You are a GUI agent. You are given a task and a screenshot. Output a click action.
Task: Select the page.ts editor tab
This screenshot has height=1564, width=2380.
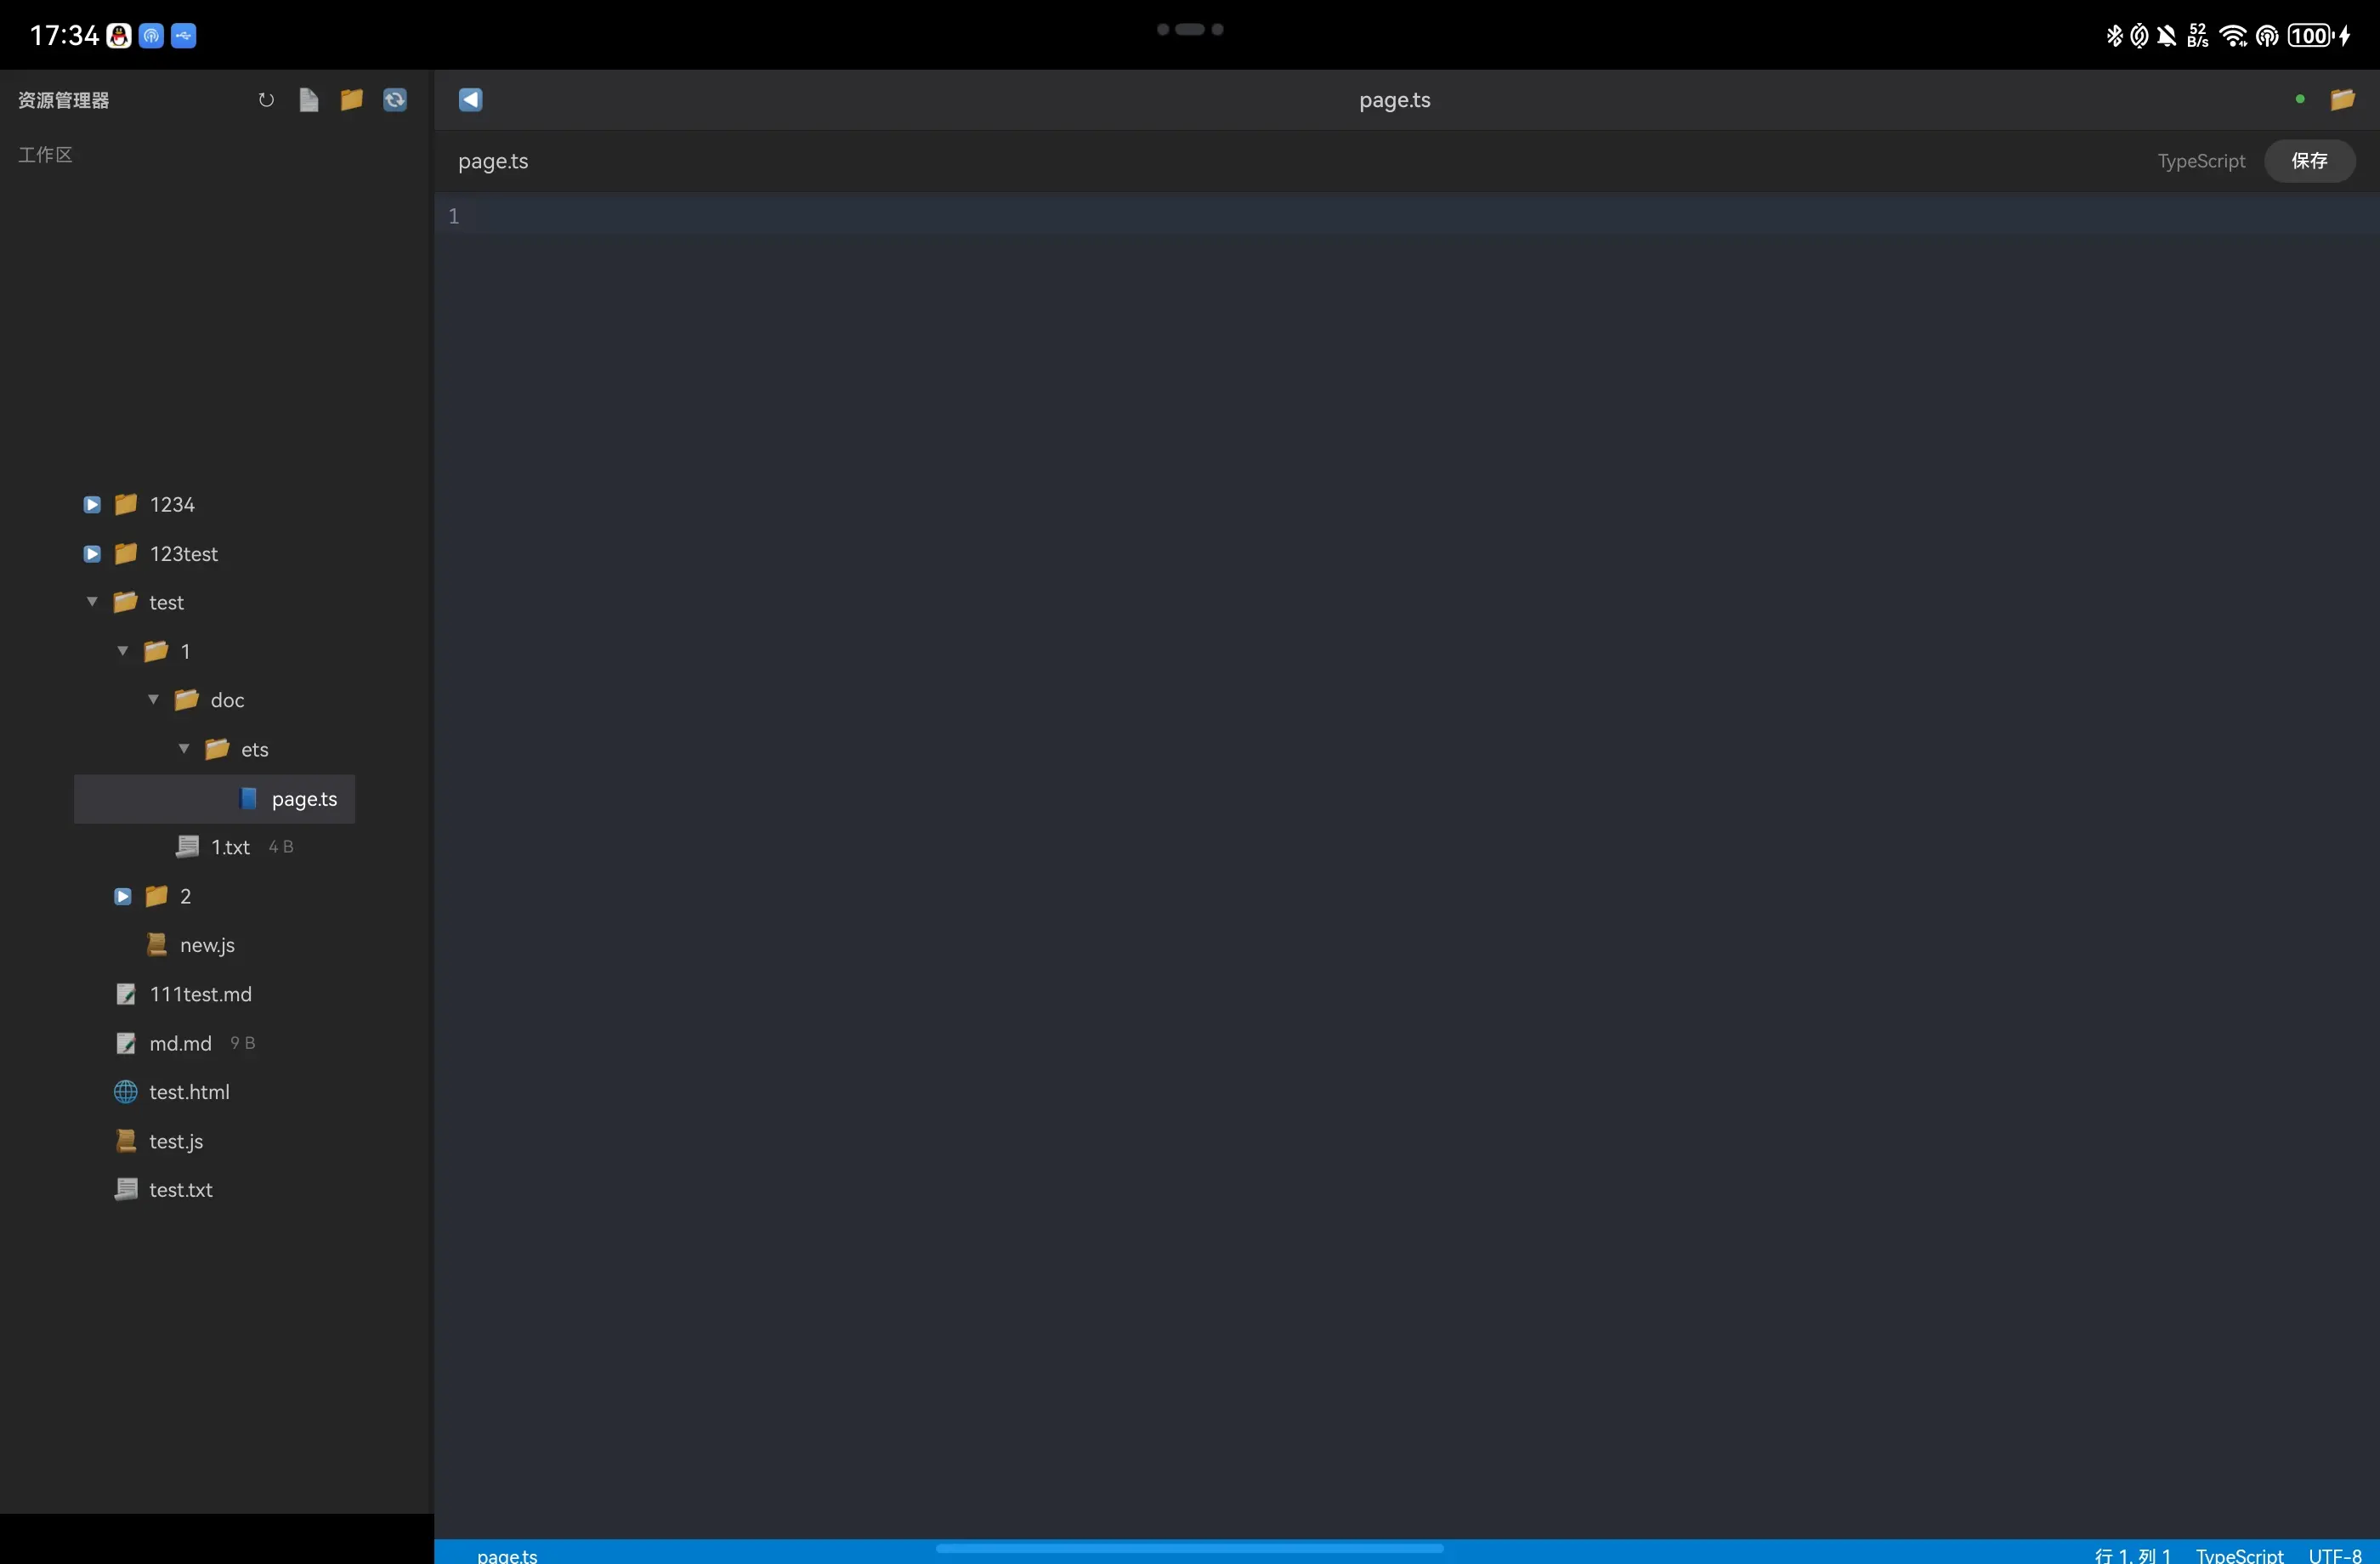click(493, 162)
